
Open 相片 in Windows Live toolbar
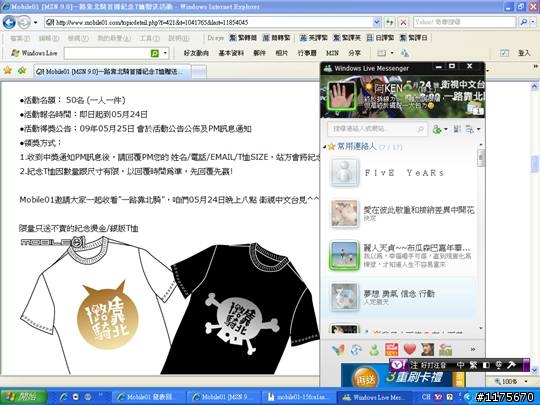click(281, 53)
